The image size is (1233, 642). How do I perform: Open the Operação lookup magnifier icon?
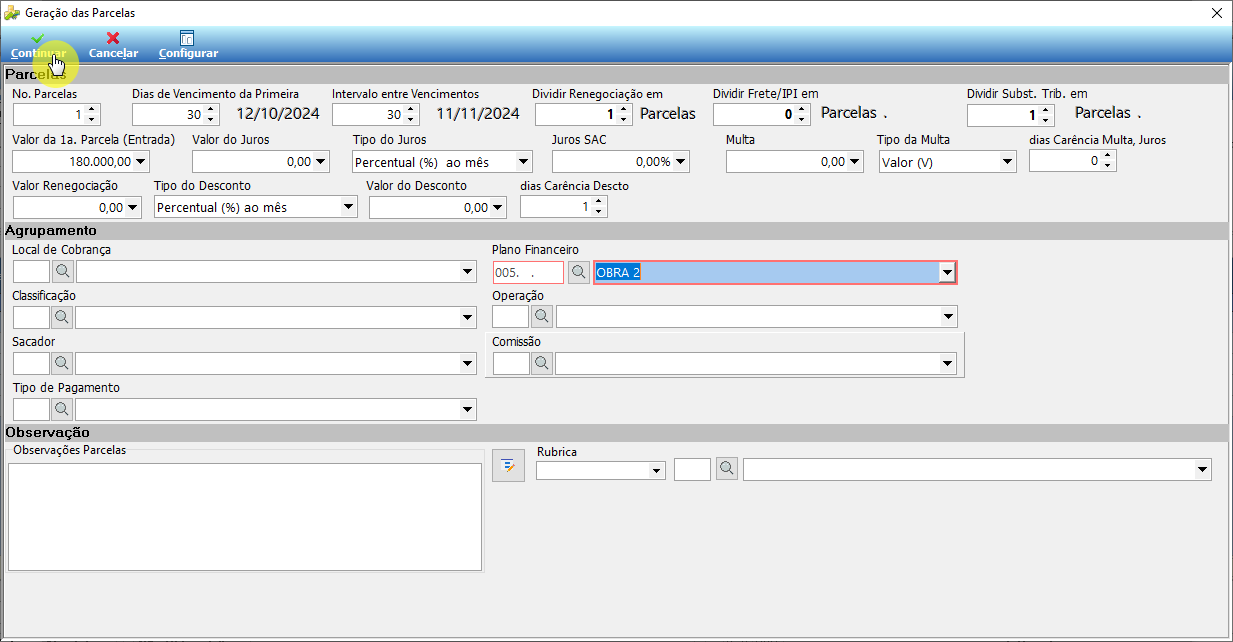click(542, 316)
